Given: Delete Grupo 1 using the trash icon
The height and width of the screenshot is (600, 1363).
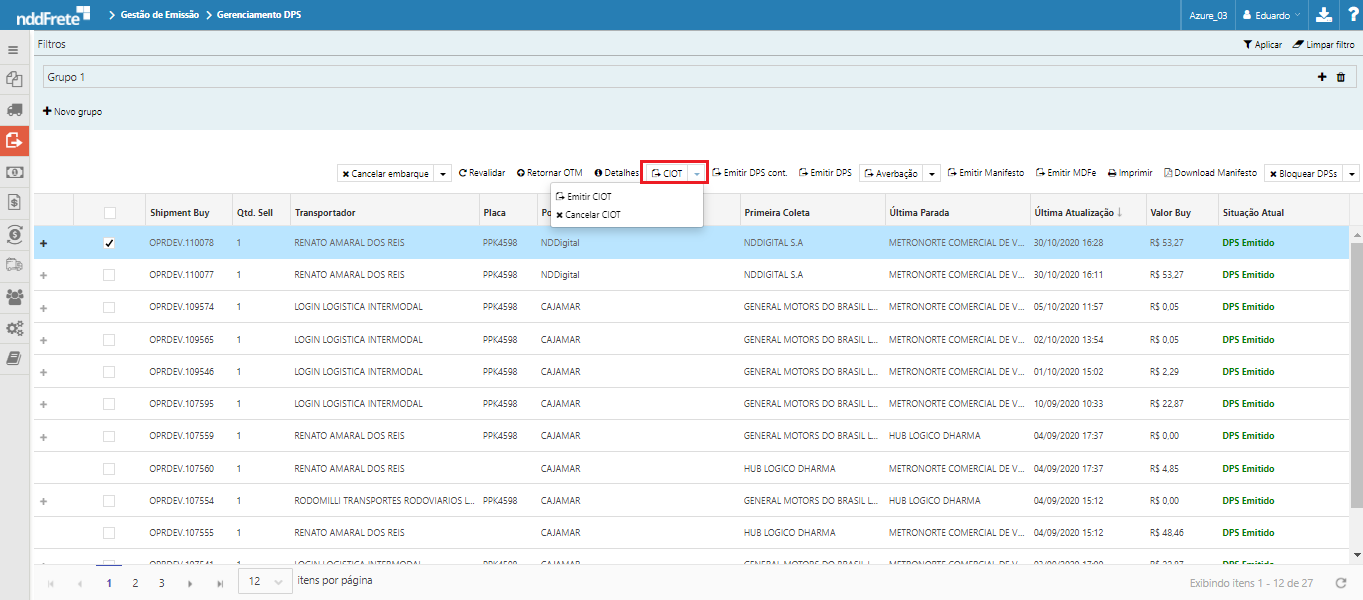Looking at the screenshot, I should pyautogui.click(x=1341, y=77).
